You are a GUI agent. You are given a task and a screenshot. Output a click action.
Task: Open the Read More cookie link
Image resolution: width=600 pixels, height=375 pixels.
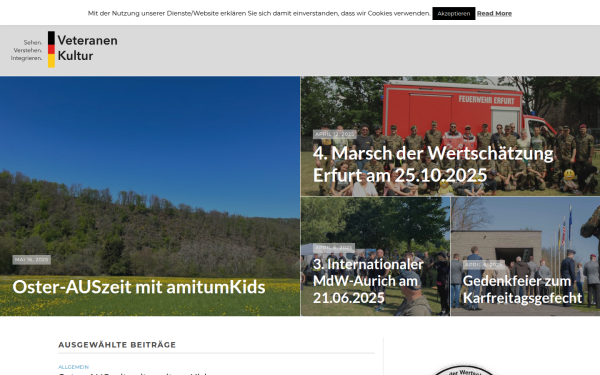coord(494,13)
